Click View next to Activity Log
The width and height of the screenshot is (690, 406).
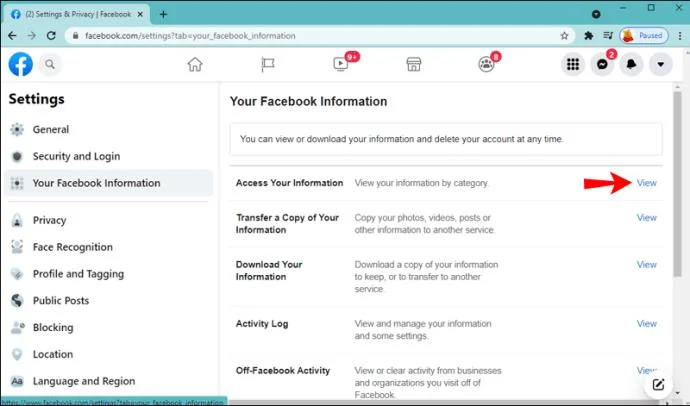646,324
